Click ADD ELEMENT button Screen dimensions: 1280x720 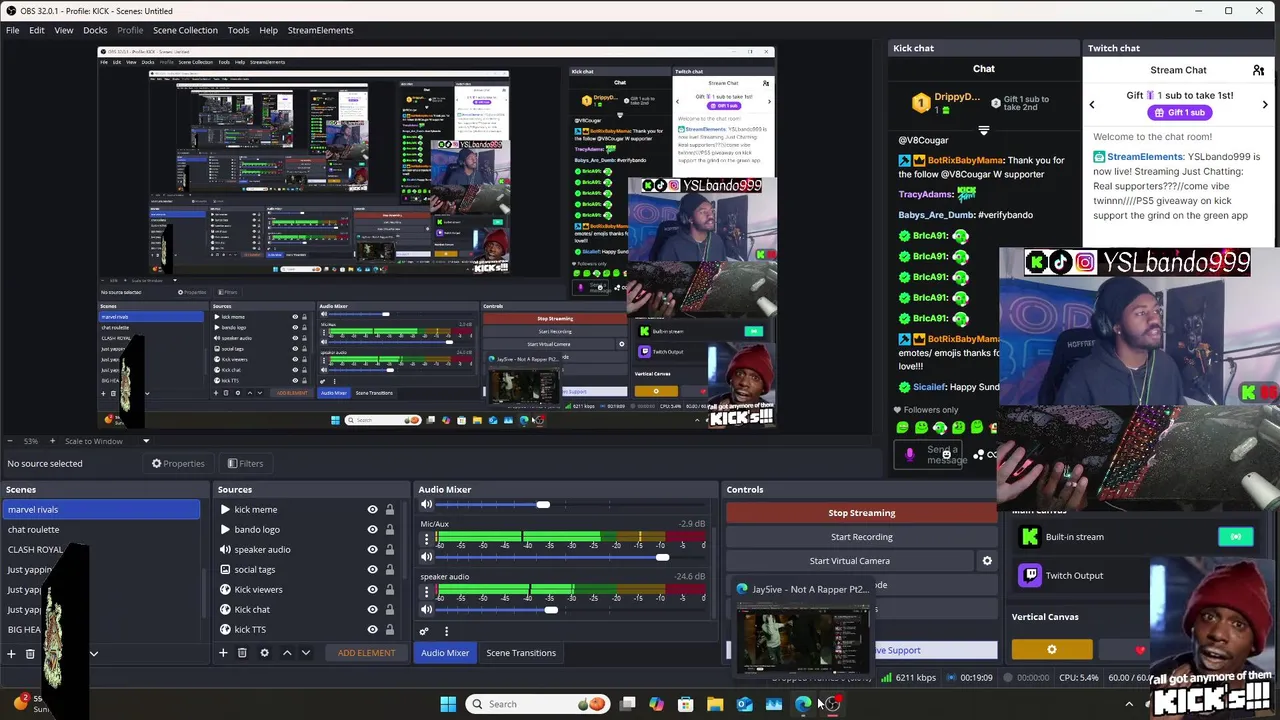coord(366,653)
